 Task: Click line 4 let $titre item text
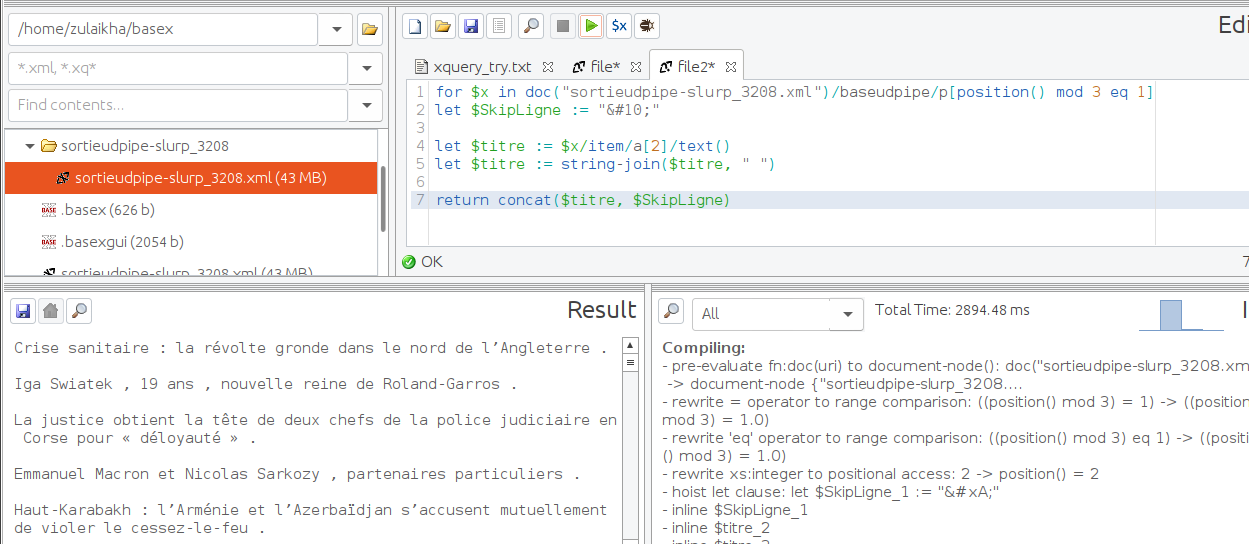(583, 146)
